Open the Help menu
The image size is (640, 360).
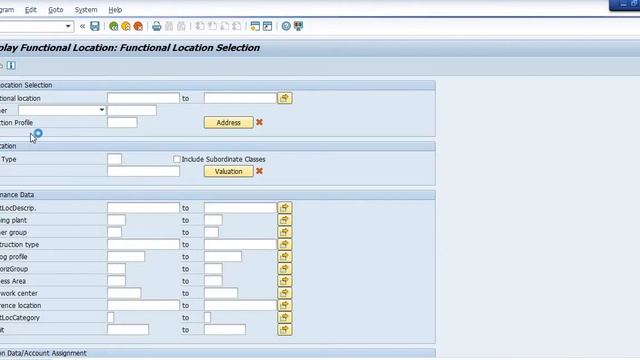pos(115,10)
